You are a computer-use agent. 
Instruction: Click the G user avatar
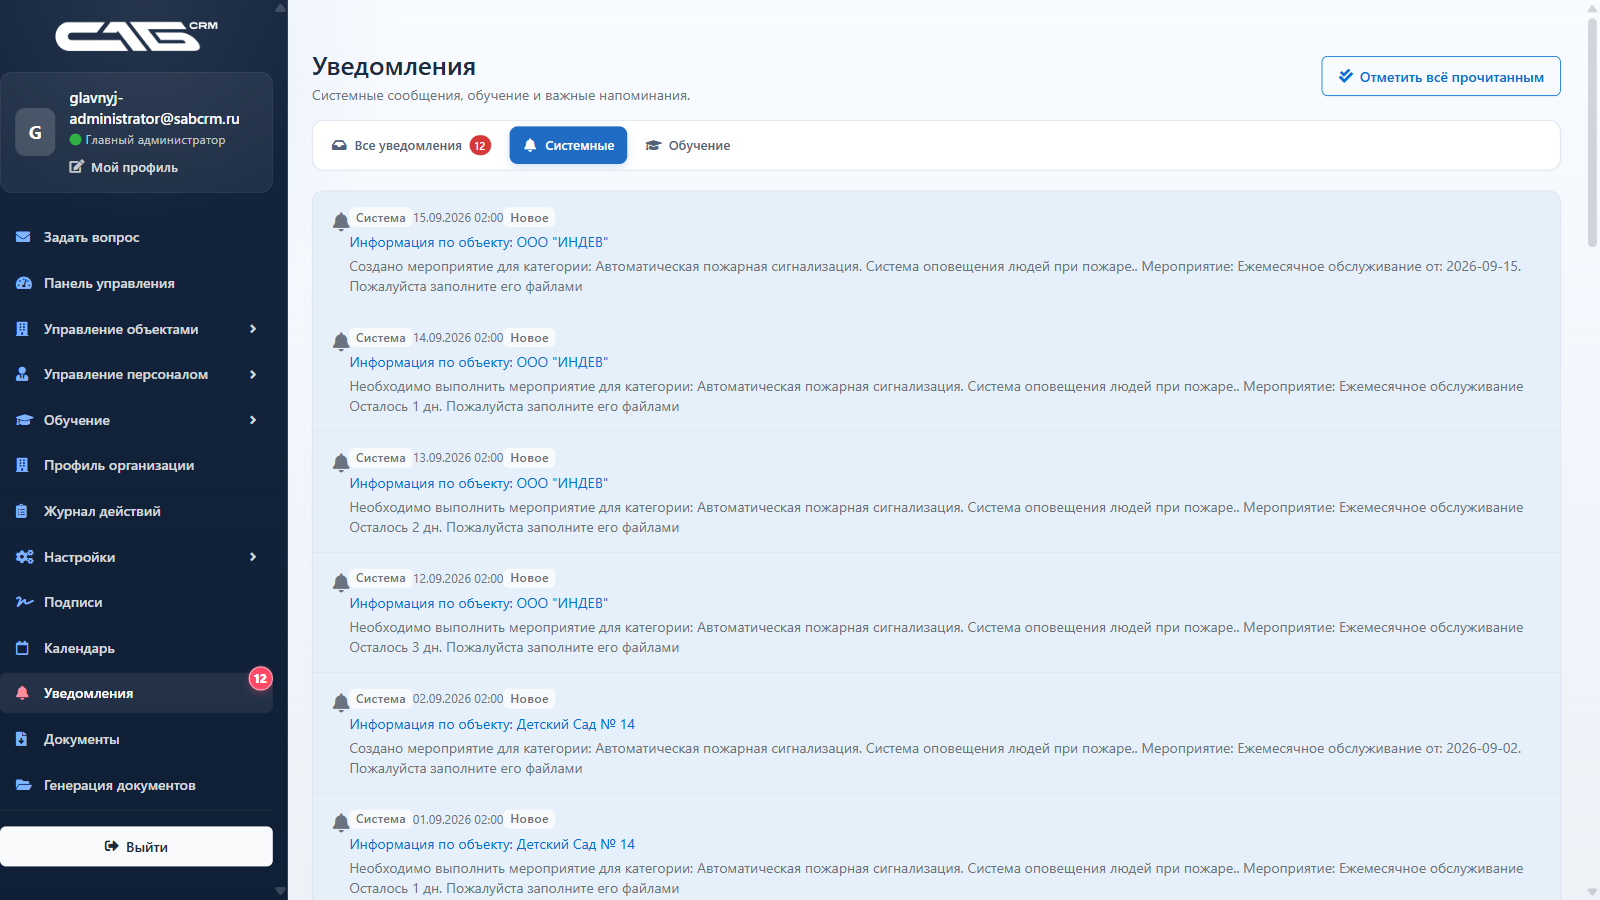[x=35, y=132]
